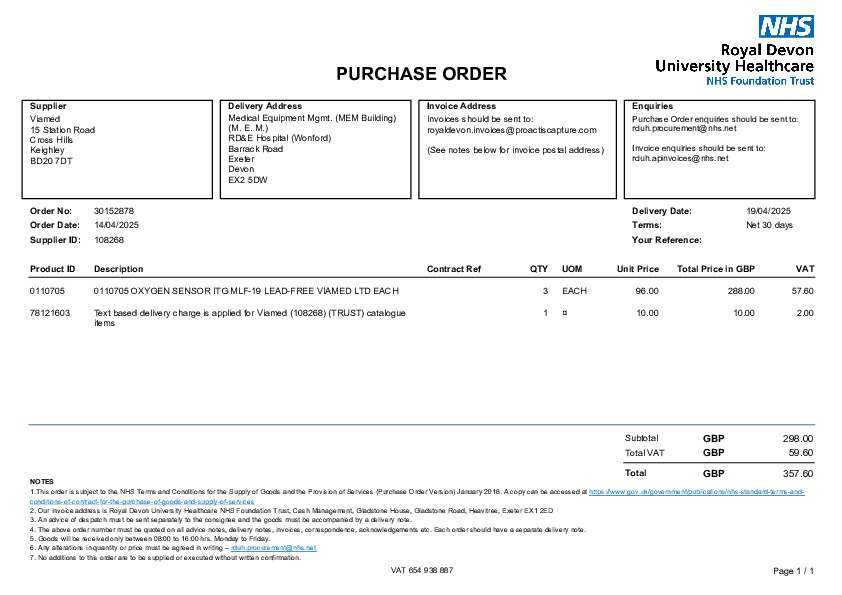Click the grand total value 357.60
Viewport: 842px width, 595px height.
pyautogui.click(x=797, y=473)
